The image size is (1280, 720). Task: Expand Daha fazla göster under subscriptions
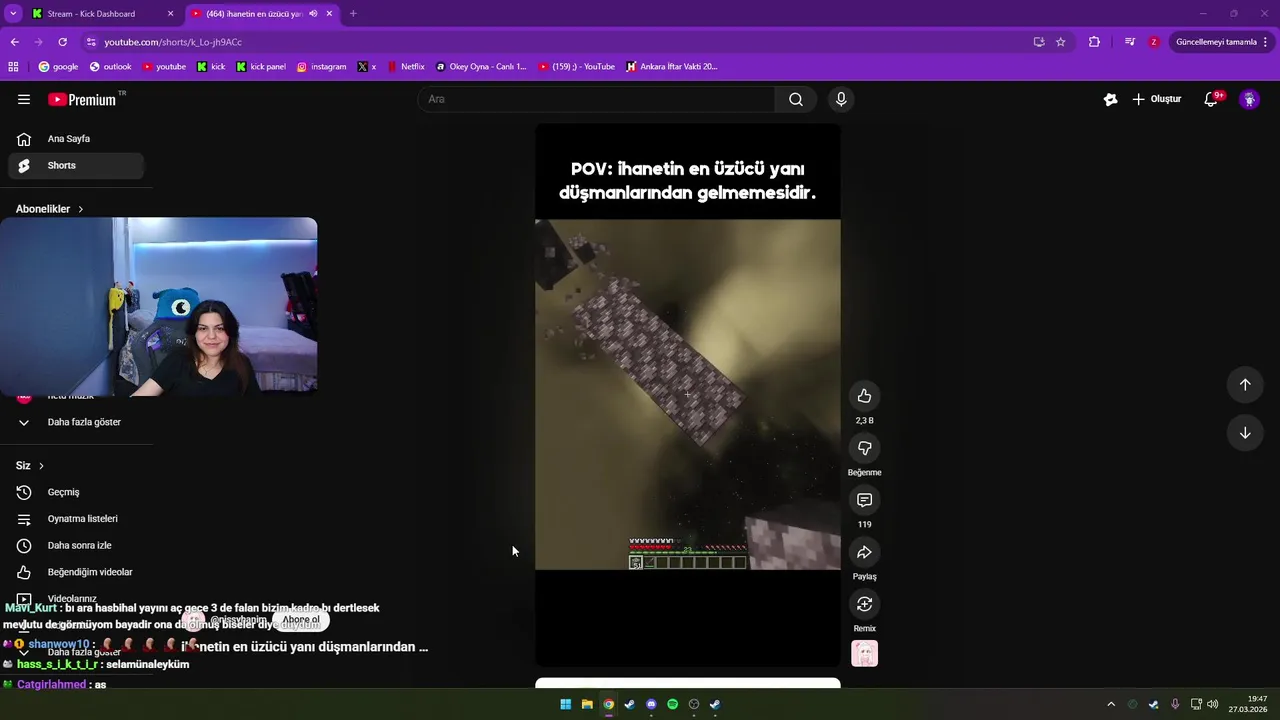(75, 422)
